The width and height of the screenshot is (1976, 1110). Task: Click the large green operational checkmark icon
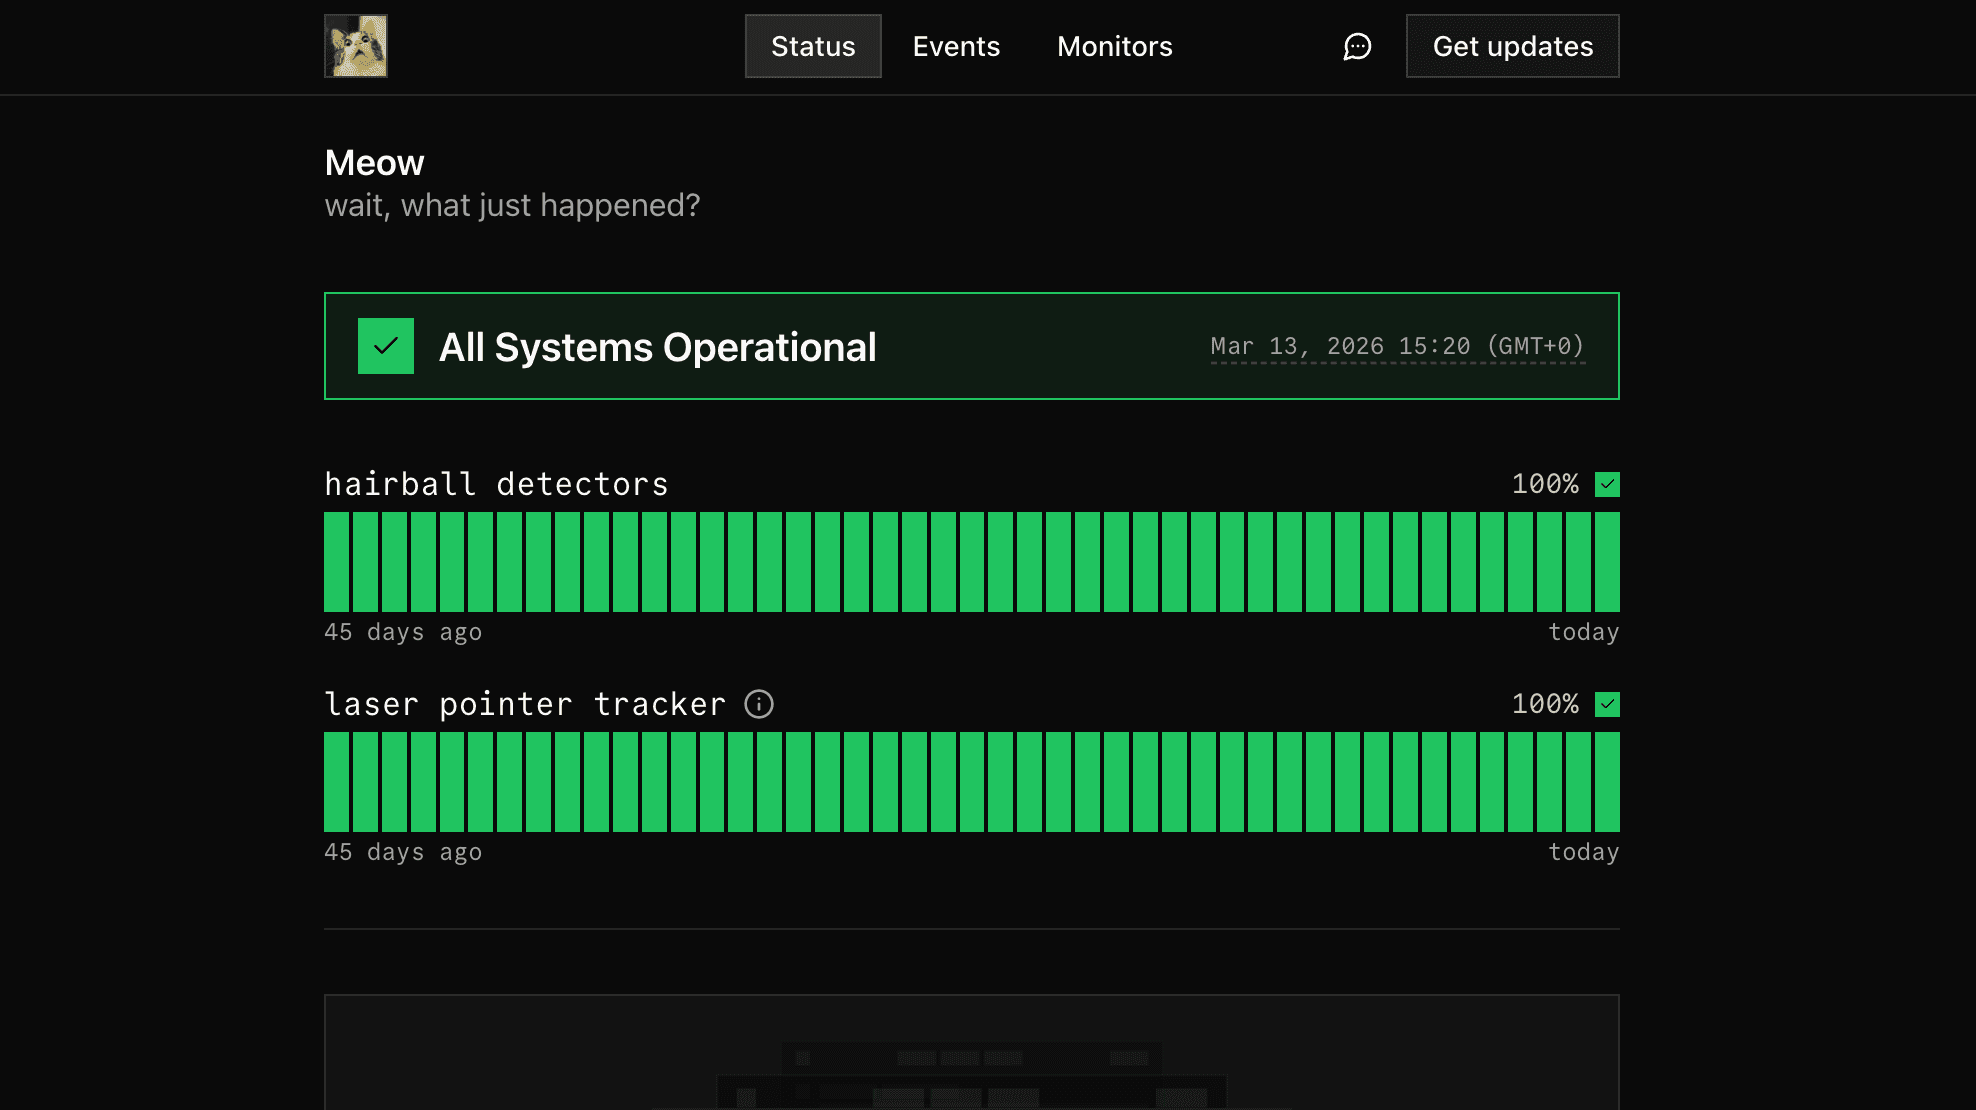coord(386,346)
